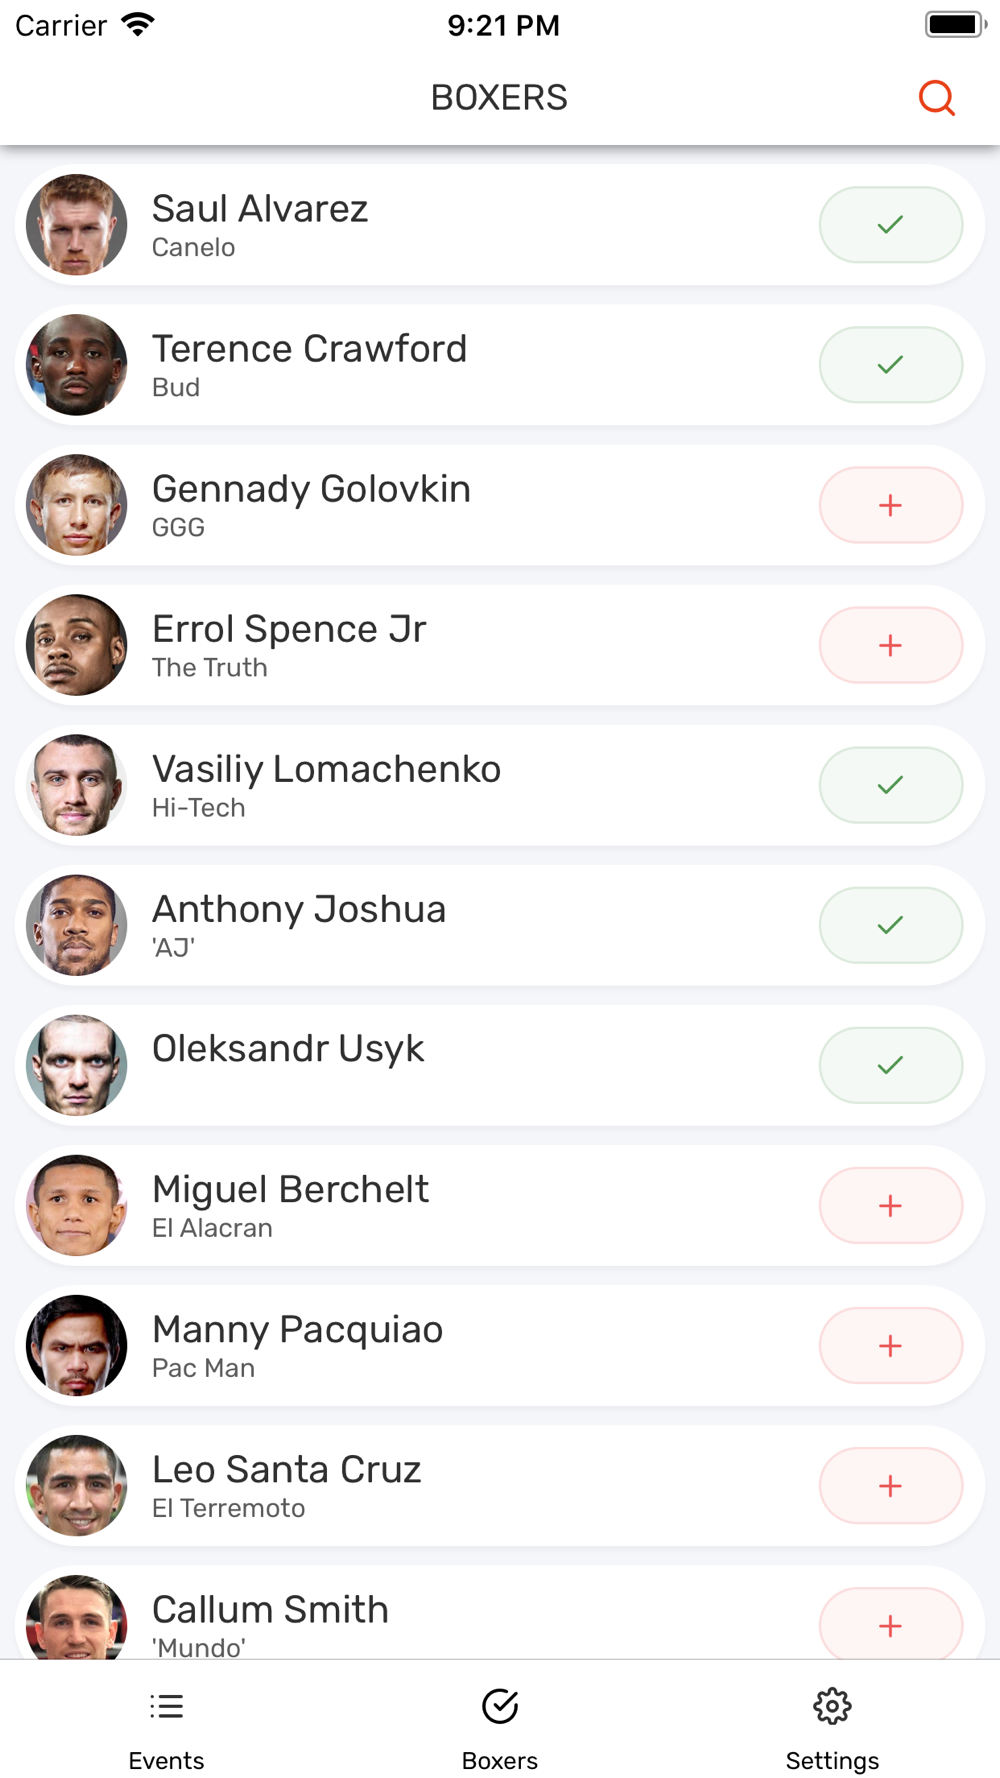Screen dimensions: 1000x1778
Task: Add Gennady Golovkin with plus button
Action: pos(891,505)
